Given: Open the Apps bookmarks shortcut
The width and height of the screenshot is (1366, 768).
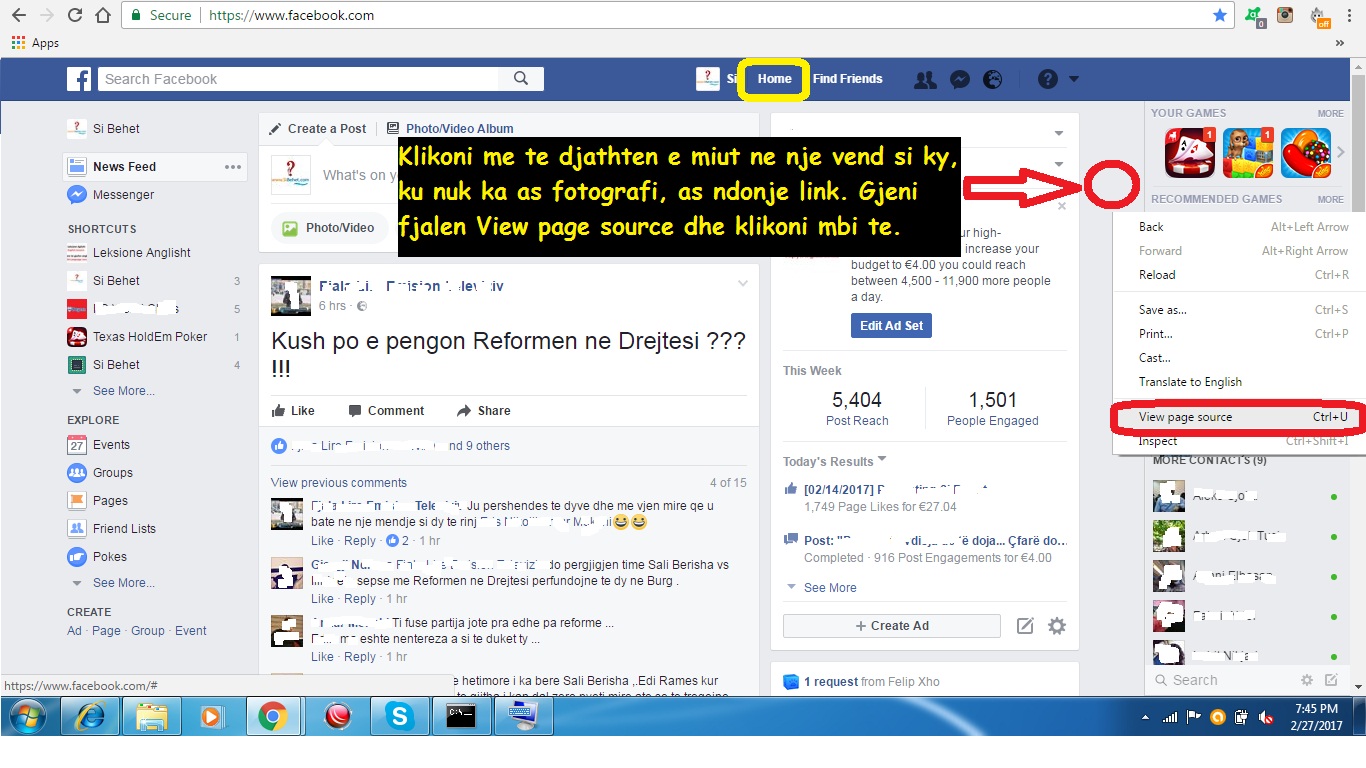Looking at the screenshot, I should click(x=35, y=43).
